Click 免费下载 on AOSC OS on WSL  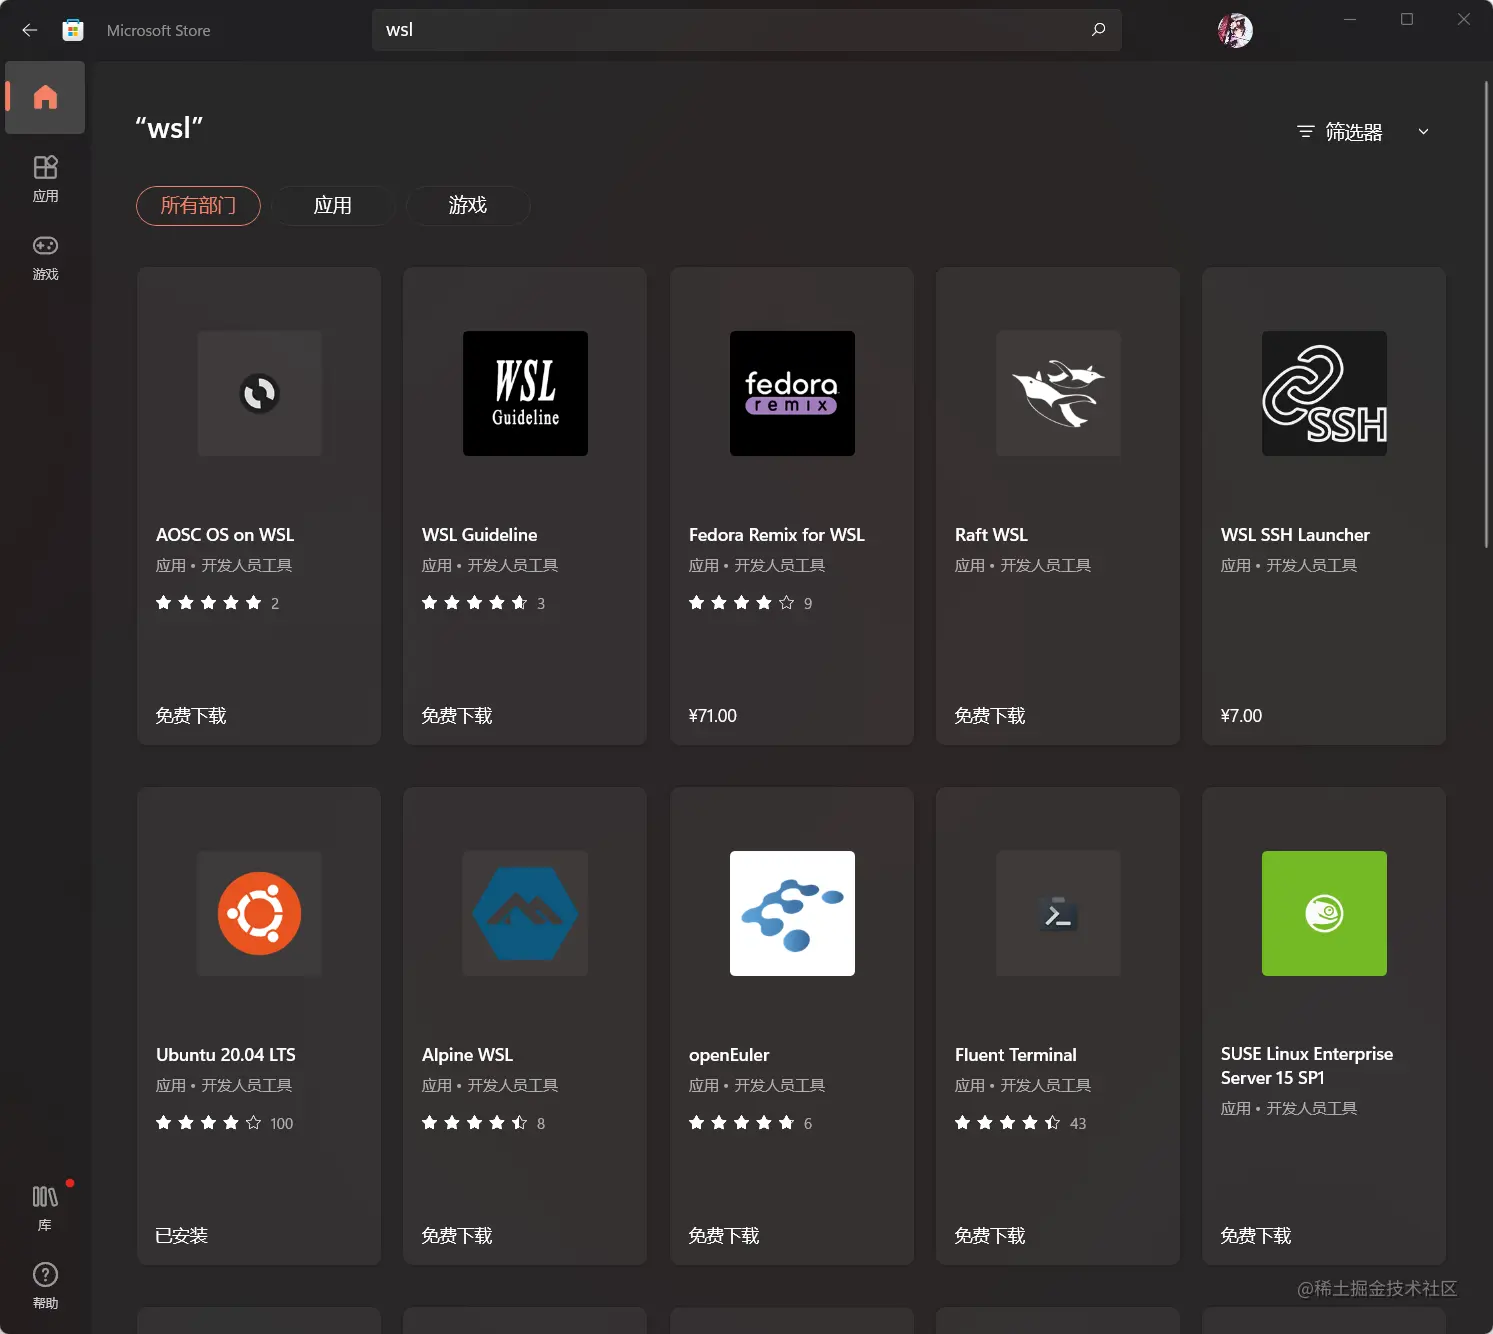click(191, 716)
